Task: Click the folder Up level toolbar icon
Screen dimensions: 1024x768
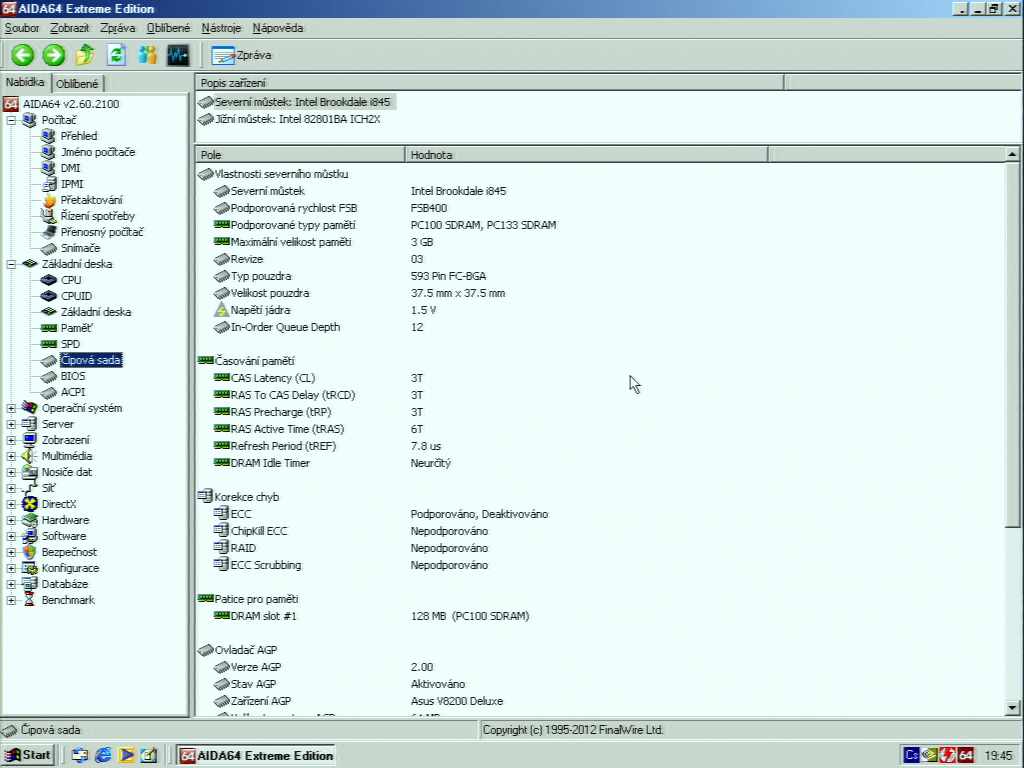Action: coord(85,55)
